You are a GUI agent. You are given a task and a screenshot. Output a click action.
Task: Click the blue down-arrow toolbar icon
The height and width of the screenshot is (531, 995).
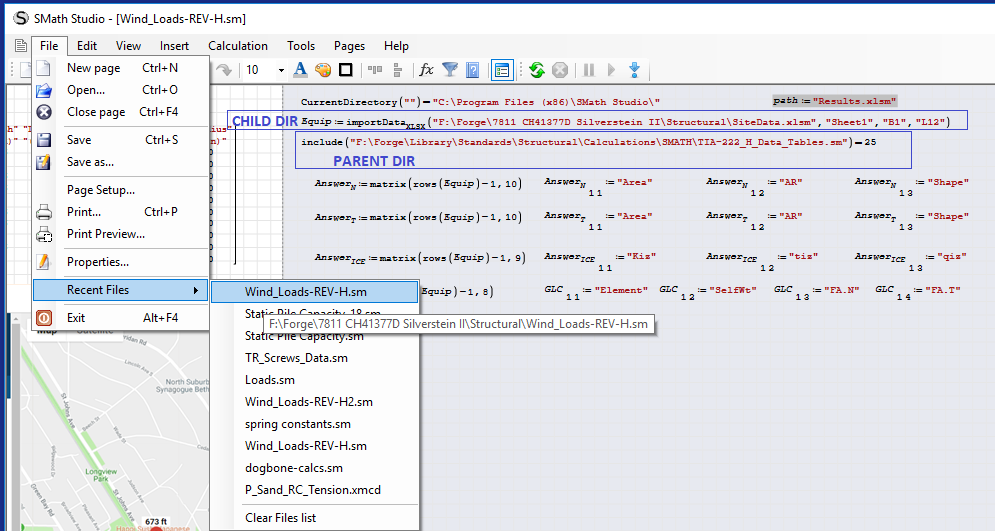pyautogui.click(x=634, y=70)
